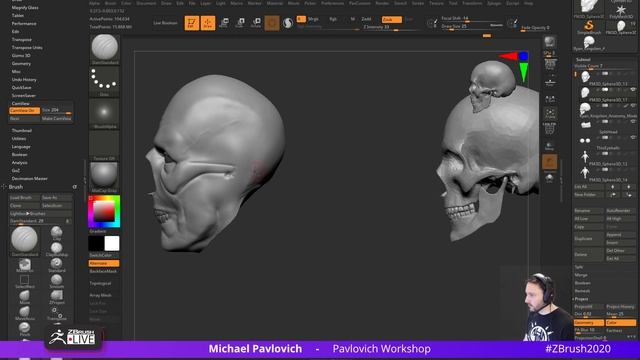Toggle the Gizmo 3D icon
Screen dimensions: 640x360
[272, 23]
